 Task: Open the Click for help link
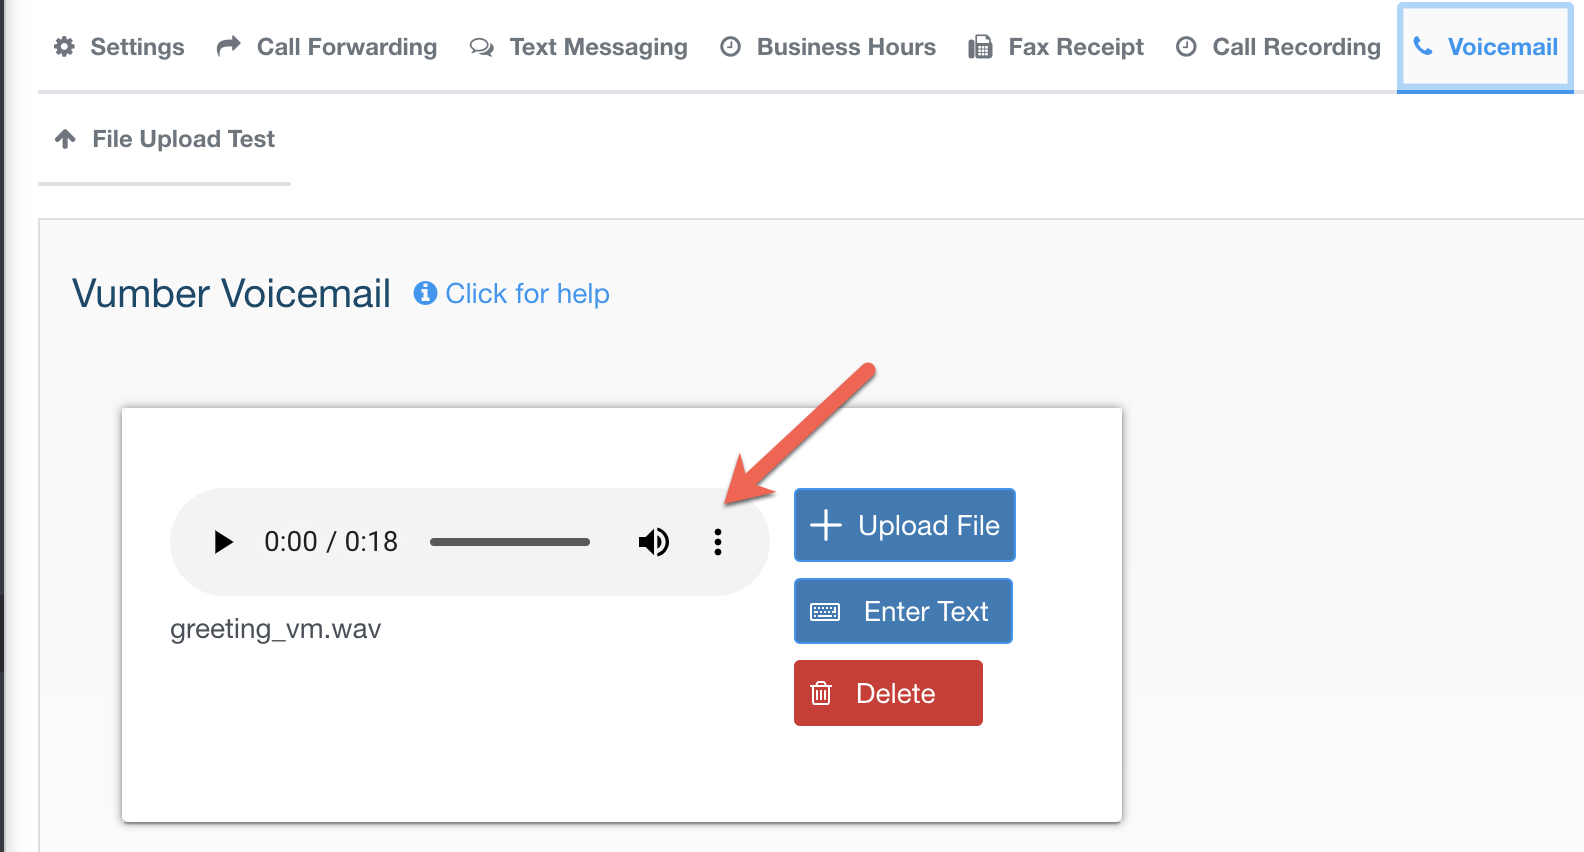(527, 294)
